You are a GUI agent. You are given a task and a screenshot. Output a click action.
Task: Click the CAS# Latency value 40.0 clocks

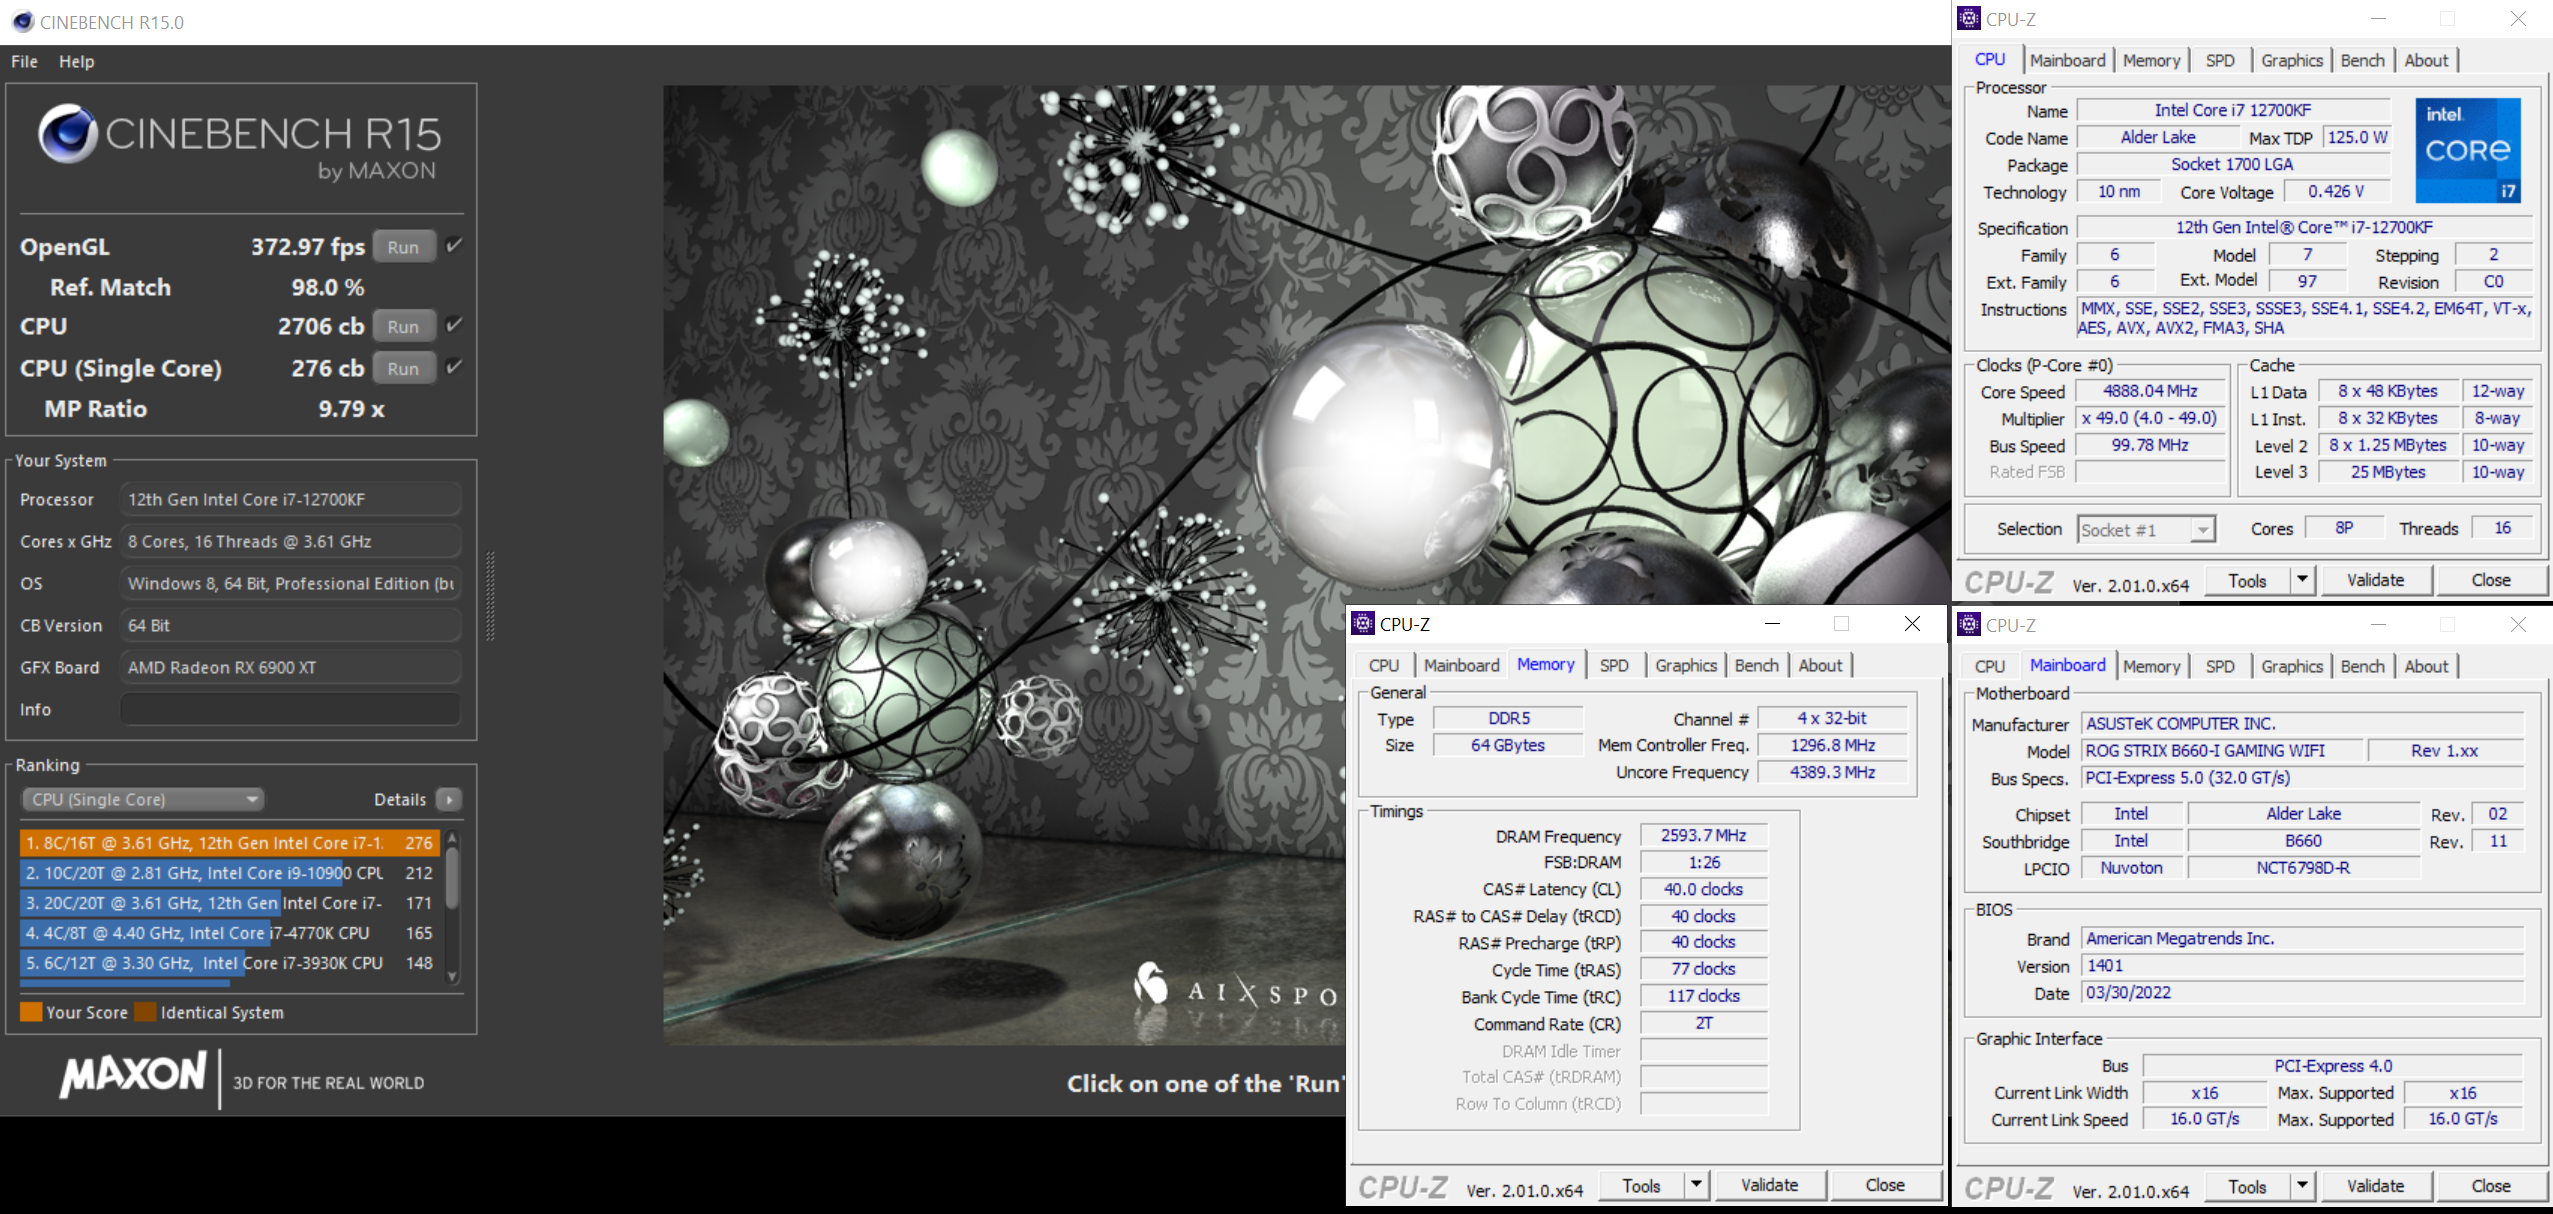point(1703,889)
